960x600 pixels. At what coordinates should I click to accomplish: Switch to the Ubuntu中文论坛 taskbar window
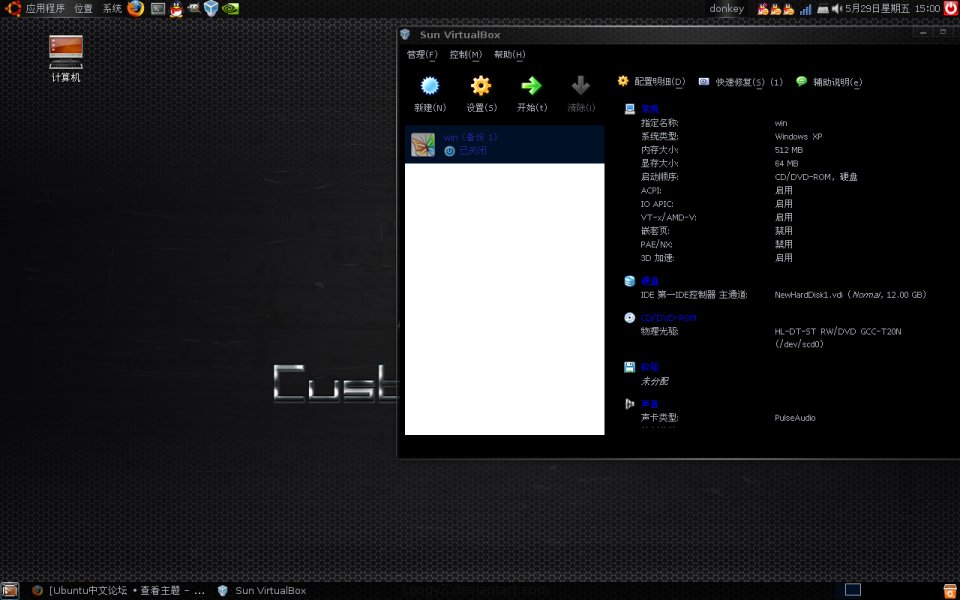point(118,590)
